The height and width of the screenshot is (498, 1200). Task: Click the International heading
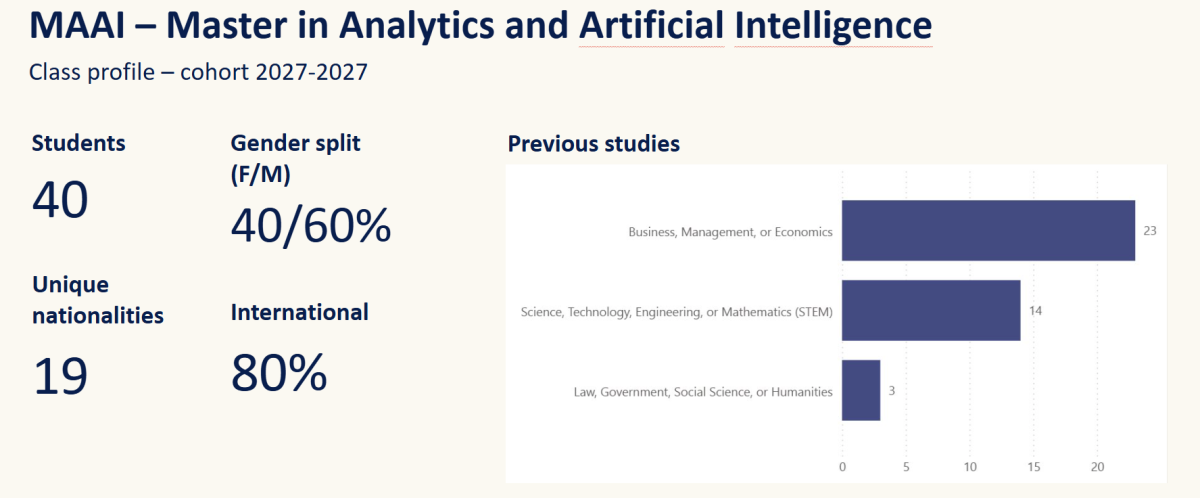[x=300, y=312]
